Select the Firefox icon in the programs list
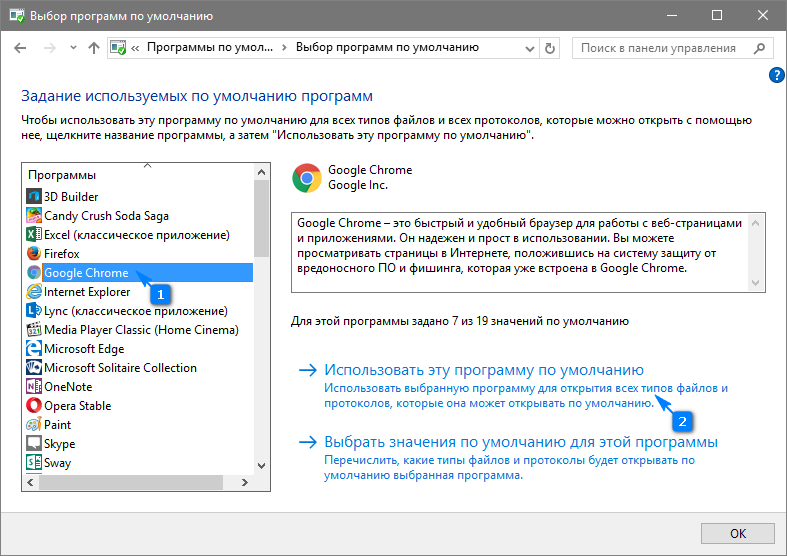This screenshot has width=787, height=556. pyautogui.click(x=34, y=254)
